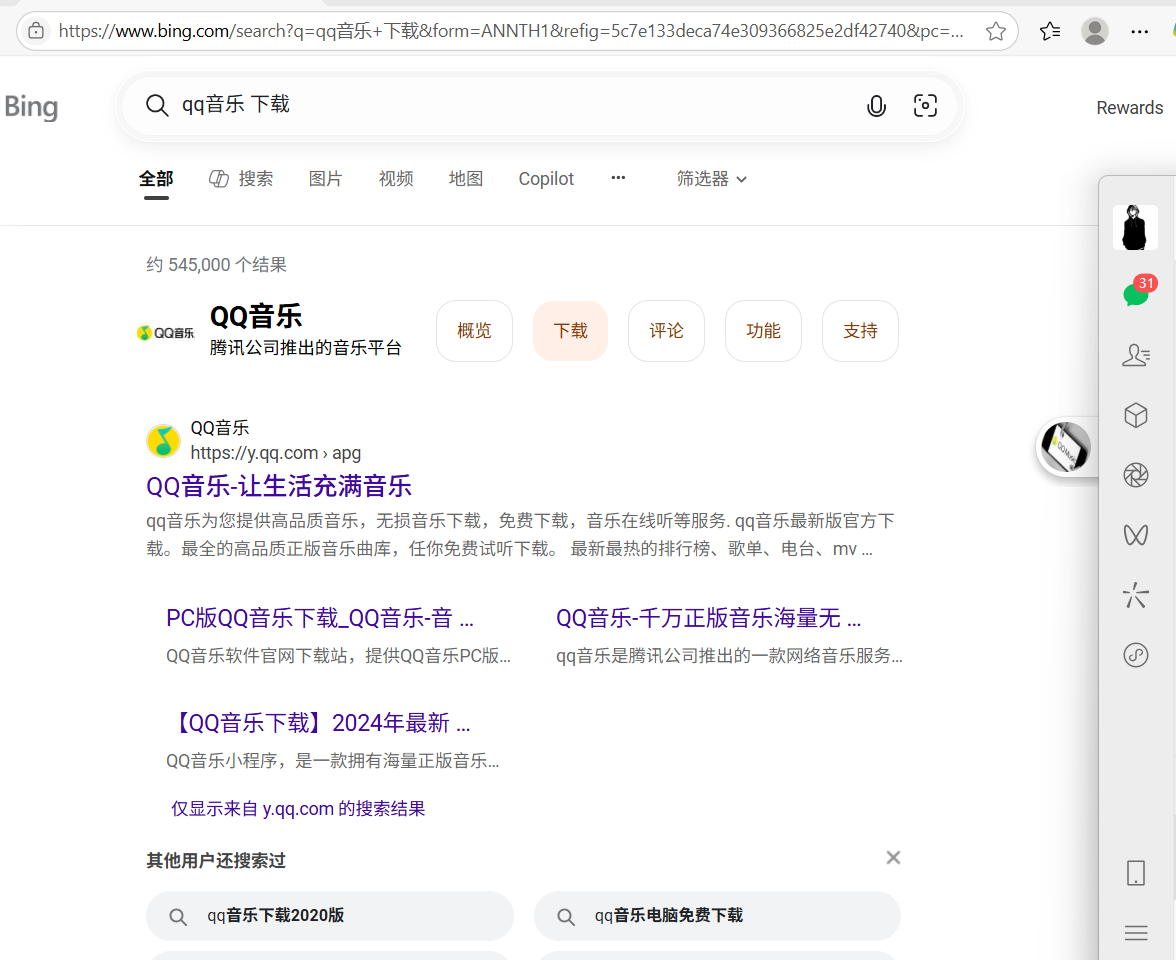Click the QQ音乐 logo beside the entity title
The image size is (1176, 960).
[166, 332]
